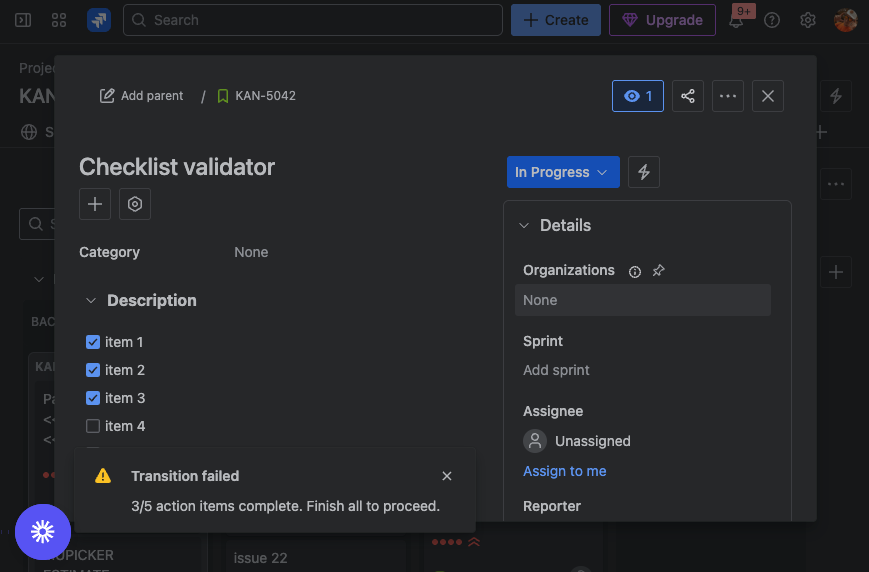Open the notifications bell icon
Image resolution: width=869 pixels, height=572 pixels.
click(x=736, y=20)
